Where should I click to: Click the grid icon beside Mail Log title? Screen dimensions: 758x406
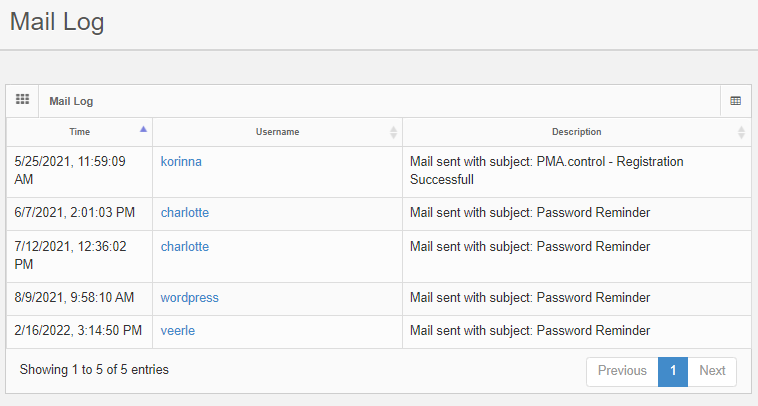pyautogui.click(x=22, y=100)
